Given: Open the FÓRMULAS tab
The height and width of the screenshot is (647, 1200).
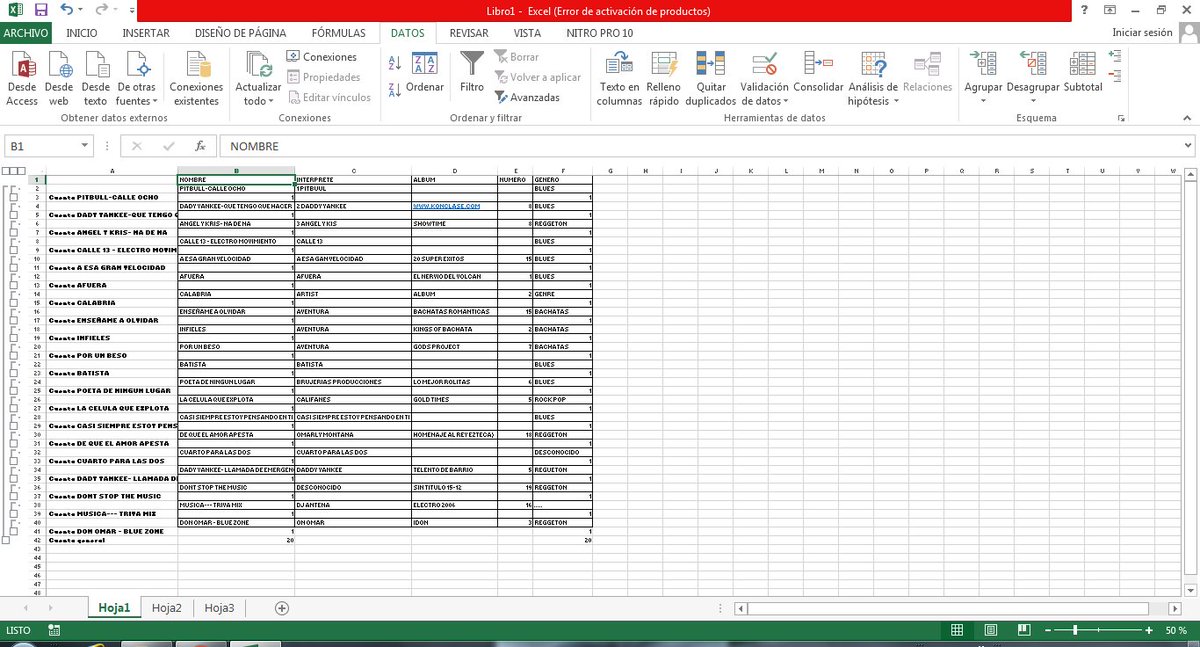Looking at the screenshot, I should (x=338, y=32).
